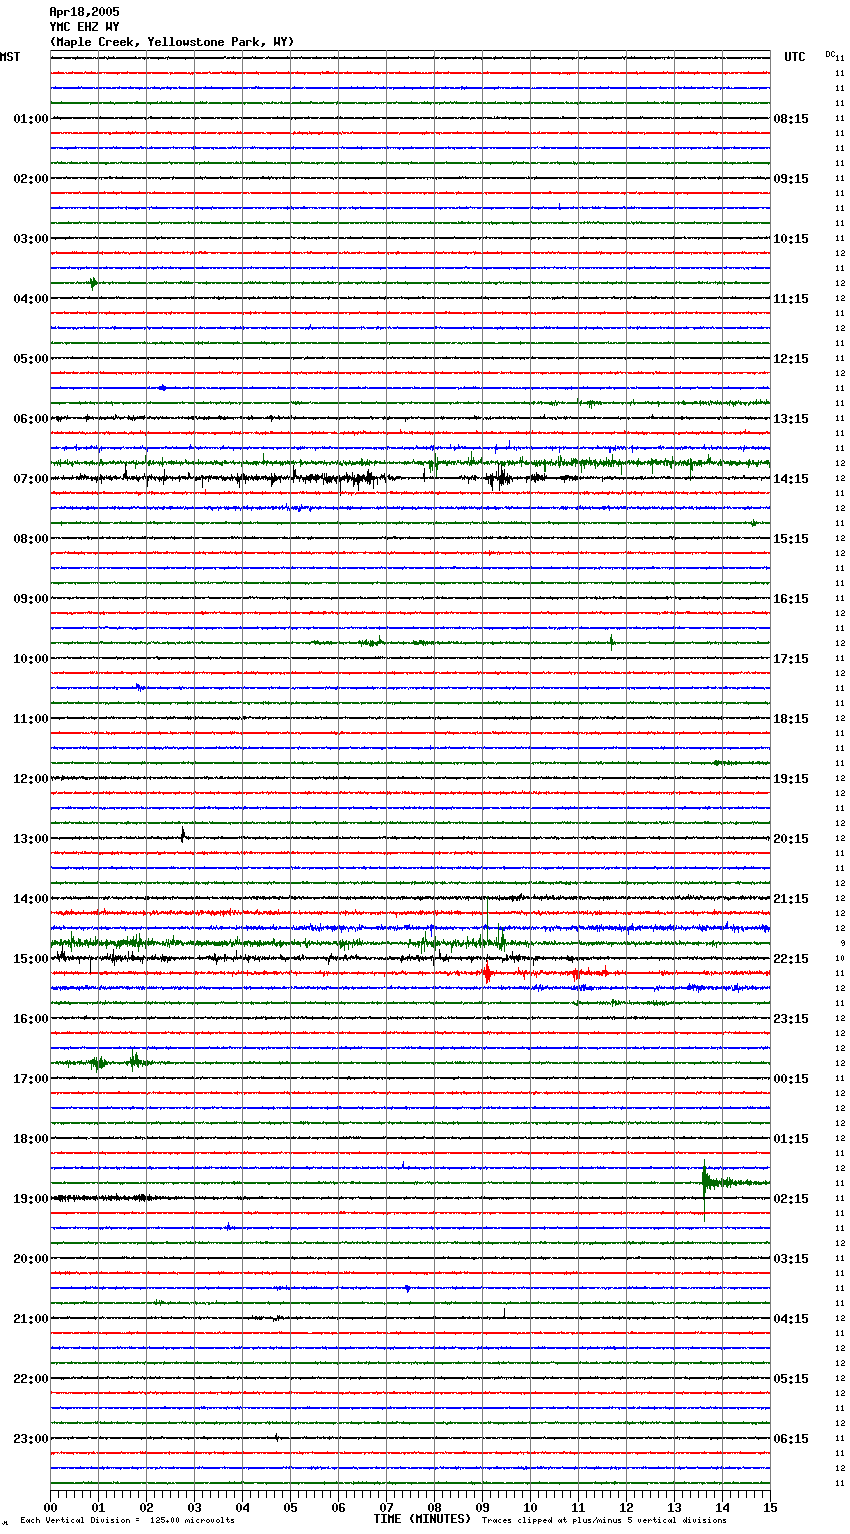
Task: Click minute 08 on the bottom axis
Action: (x=435, y=1507)
